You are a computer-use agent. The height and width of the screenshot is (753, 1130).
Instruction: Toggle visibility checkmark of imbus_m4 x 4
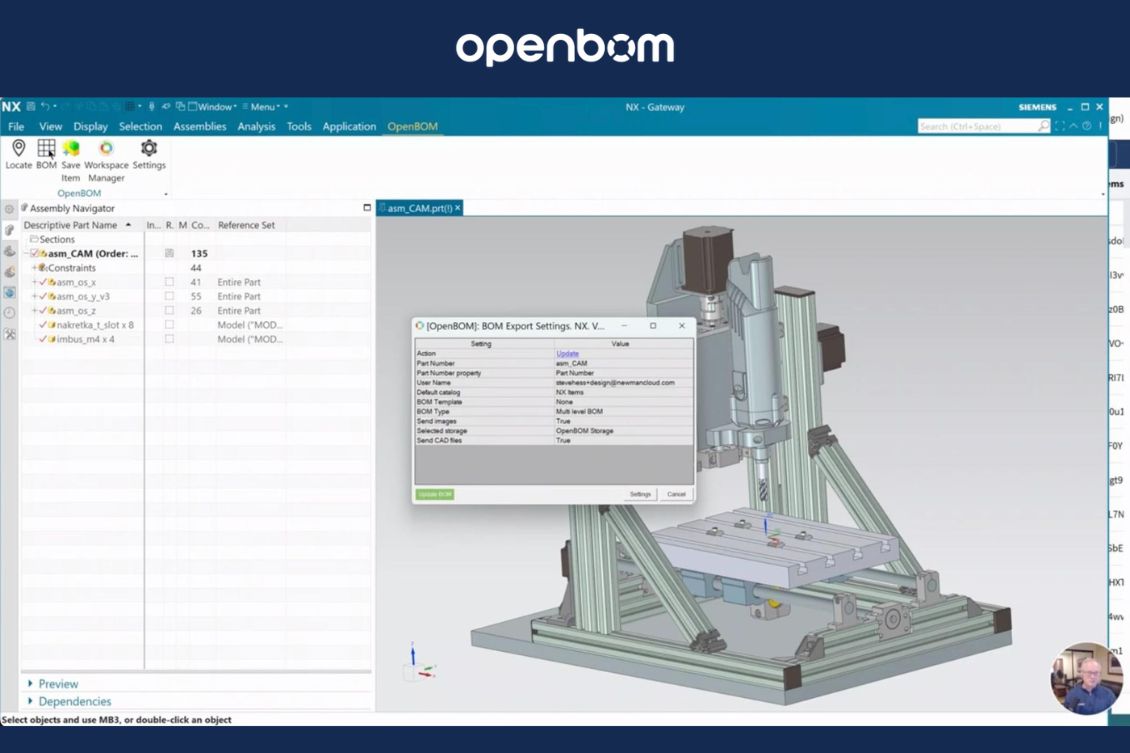(x=43, y=339)
